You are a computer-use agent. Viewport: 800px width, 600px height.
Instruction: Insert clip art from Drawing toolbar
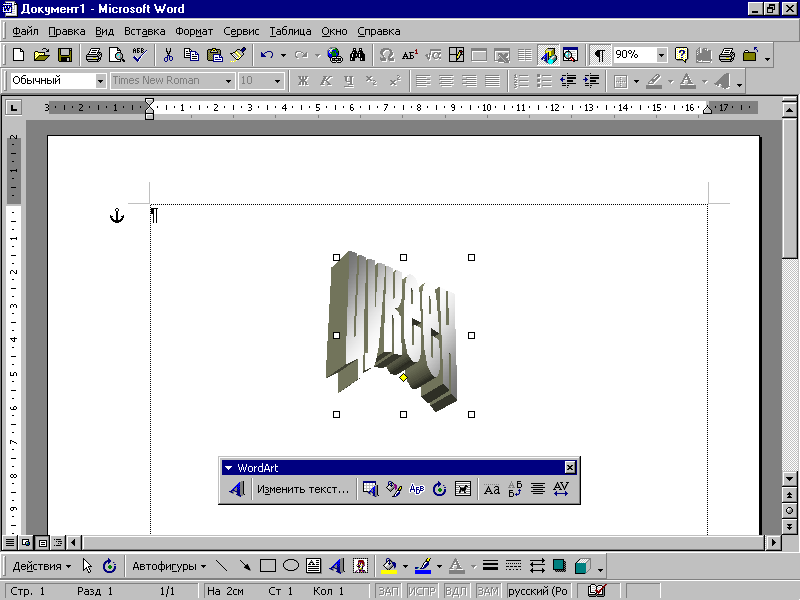360,566
